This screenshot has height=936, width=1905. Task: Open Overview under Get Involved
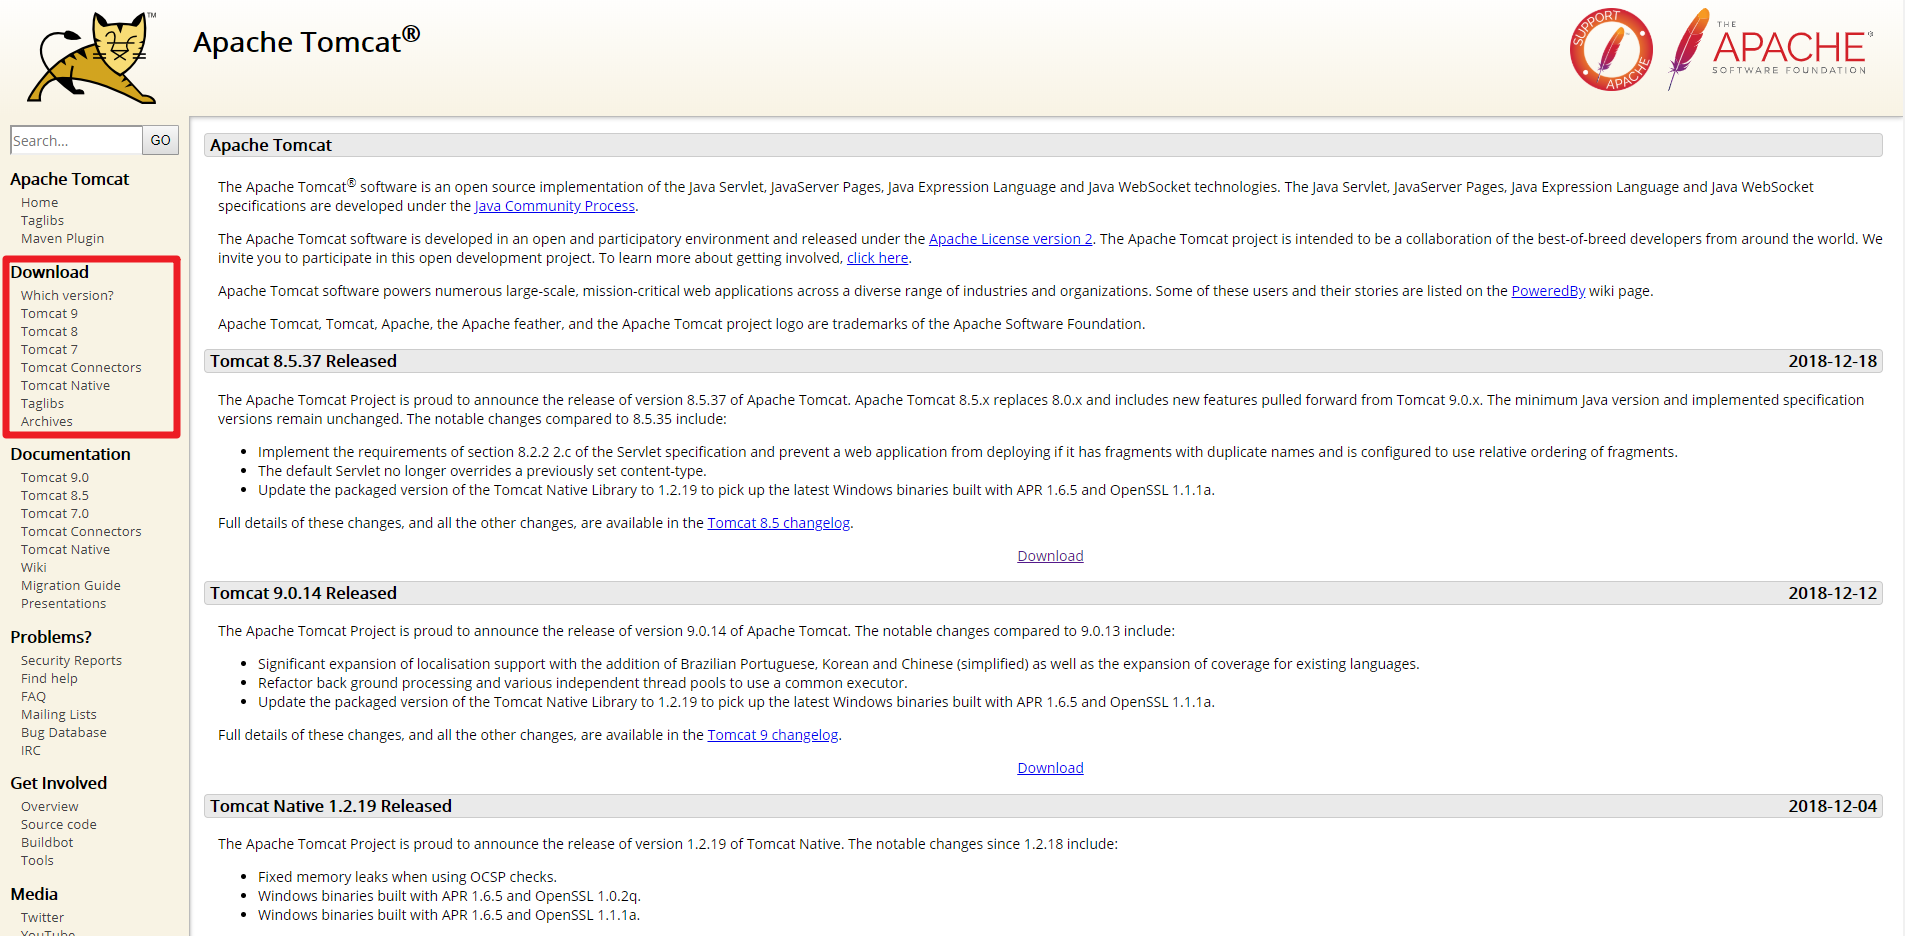pos(49,806)
